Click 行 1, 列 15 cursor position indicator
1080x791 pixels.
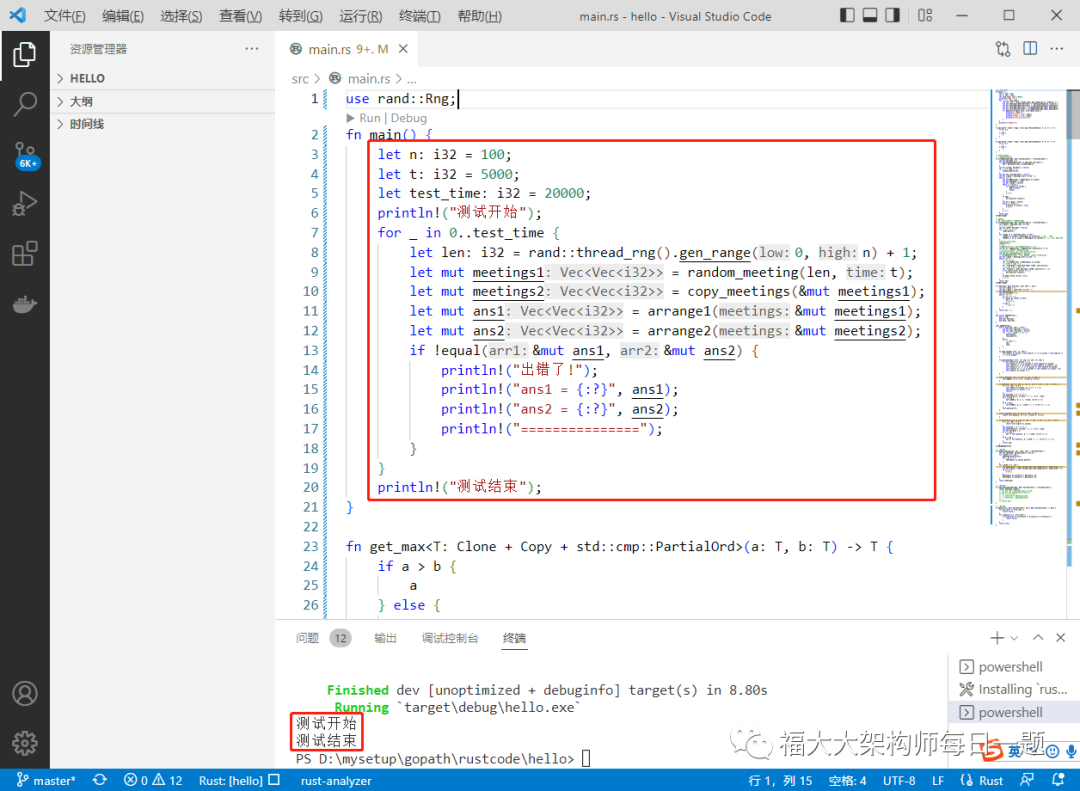point(780,781)
